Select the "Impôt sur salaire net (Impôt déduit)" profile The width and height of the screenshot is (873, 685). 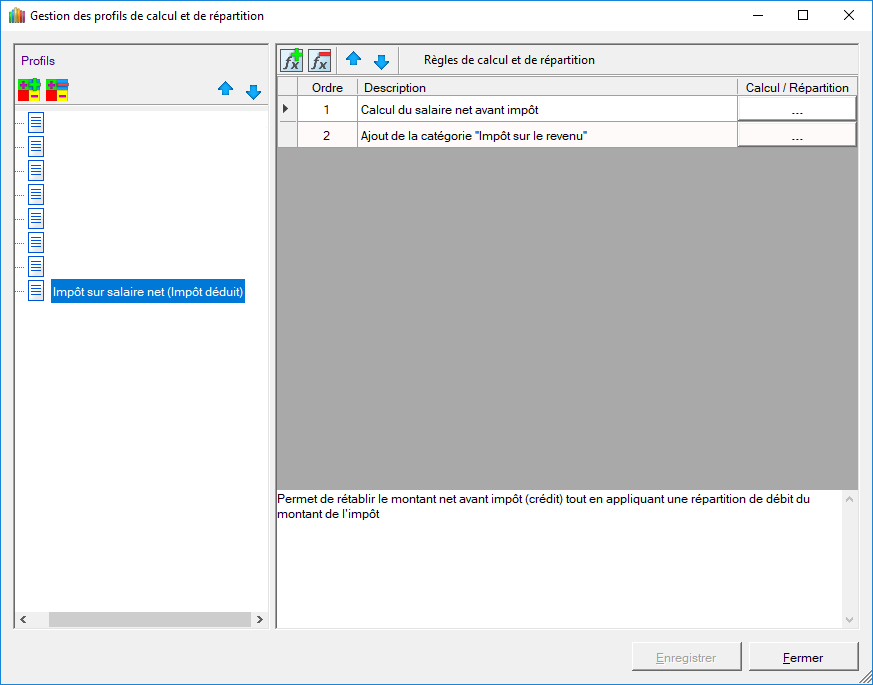(x=148, y=292)
